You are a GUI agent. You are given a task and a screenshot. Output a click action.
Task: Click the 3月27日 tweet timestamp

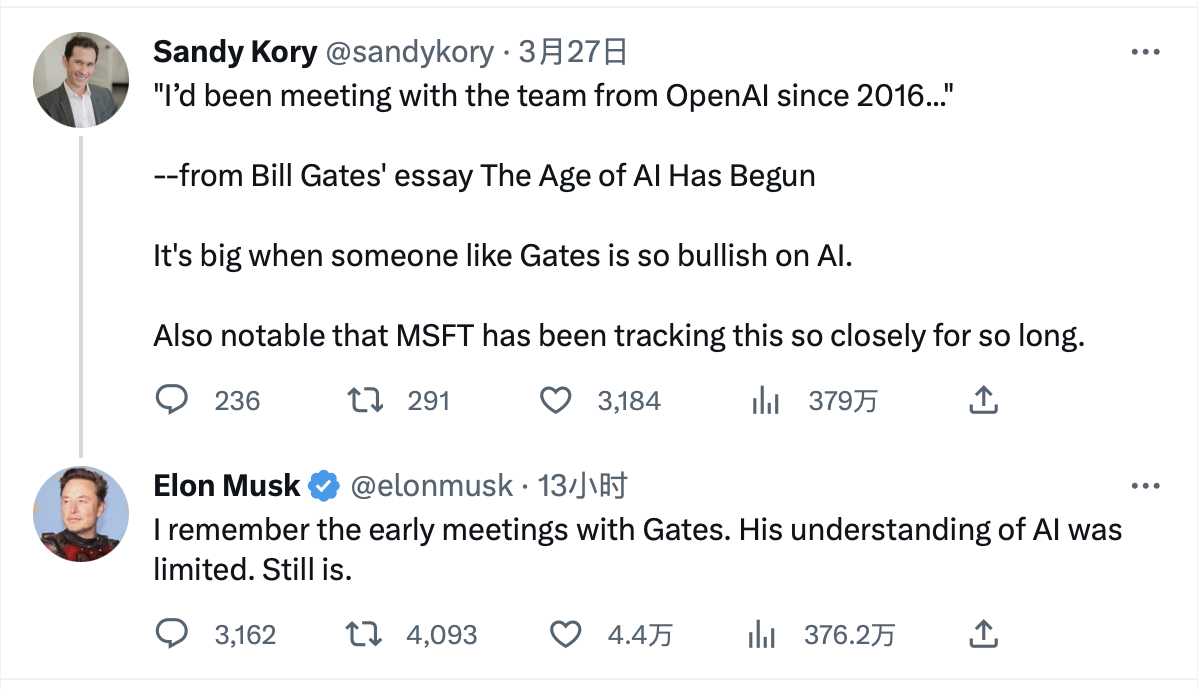tap(572, 52)
